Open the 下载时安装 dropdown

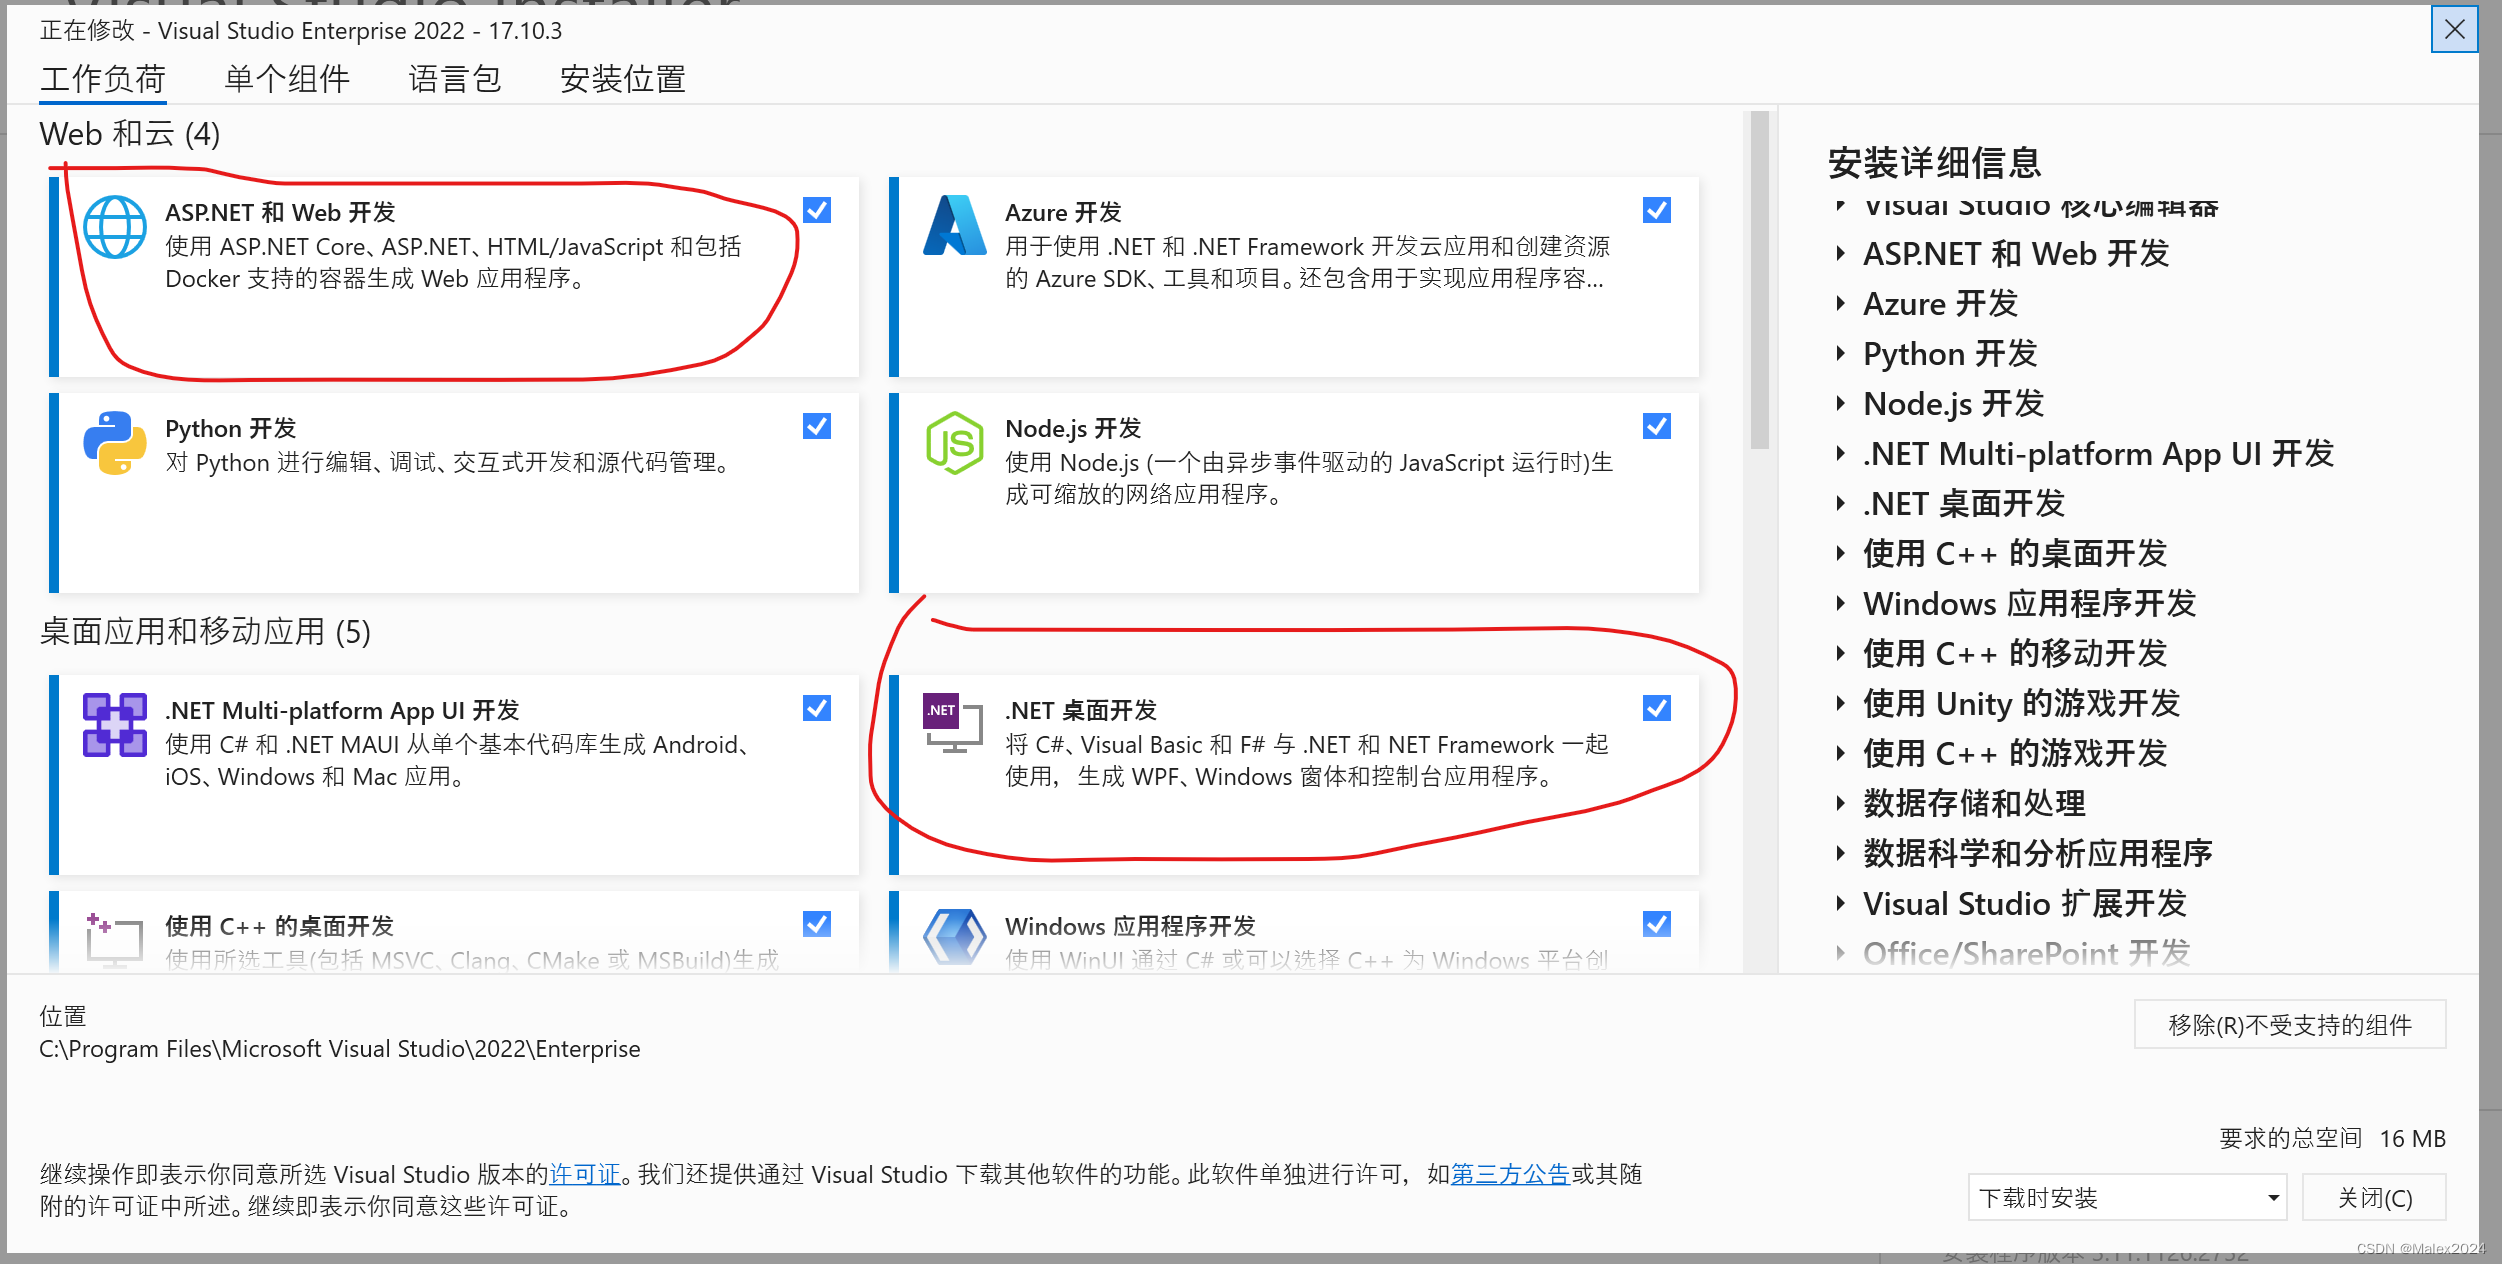click(2128, 1197)
